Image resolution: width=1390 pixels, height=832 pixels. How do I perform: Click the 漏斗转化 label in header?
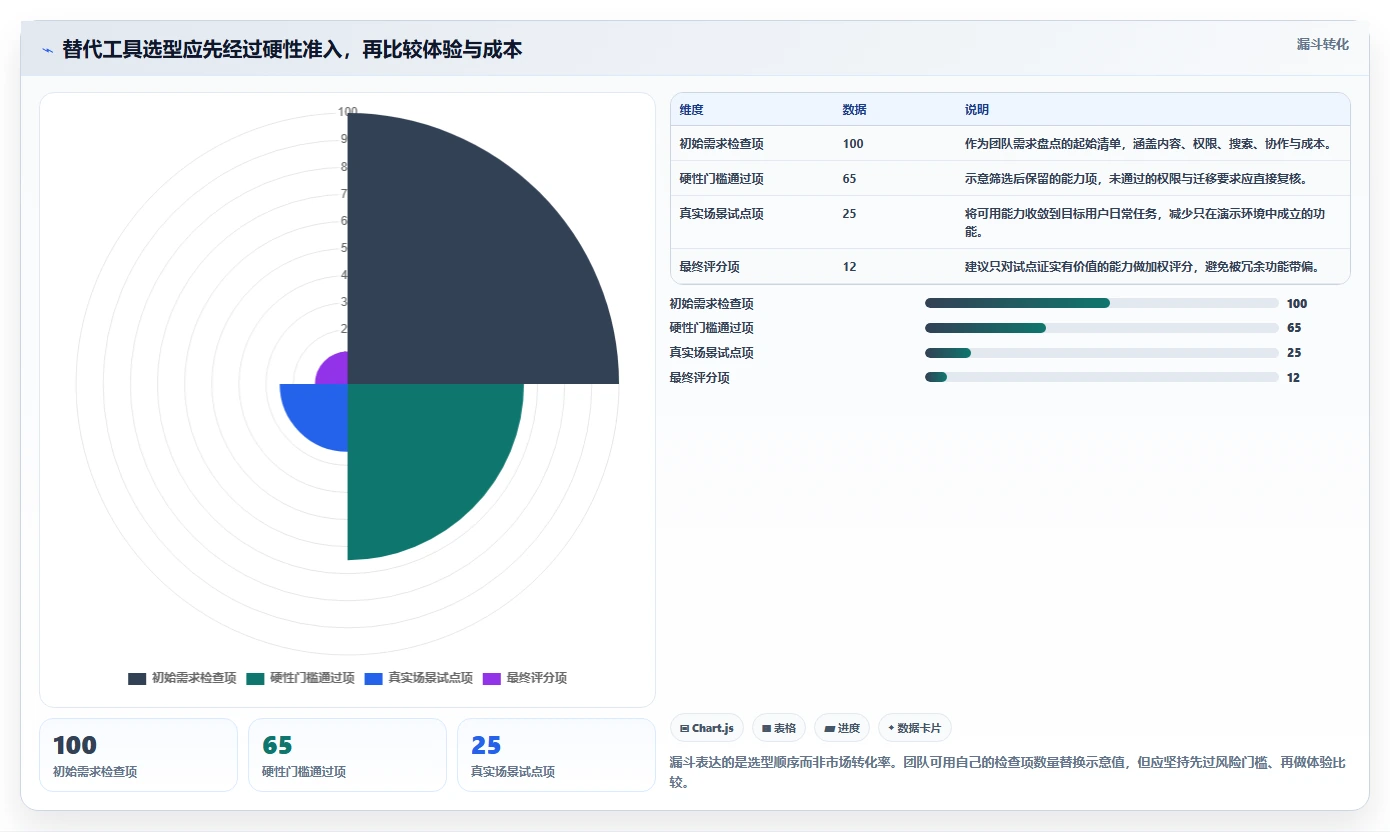tap(1322, 44)
